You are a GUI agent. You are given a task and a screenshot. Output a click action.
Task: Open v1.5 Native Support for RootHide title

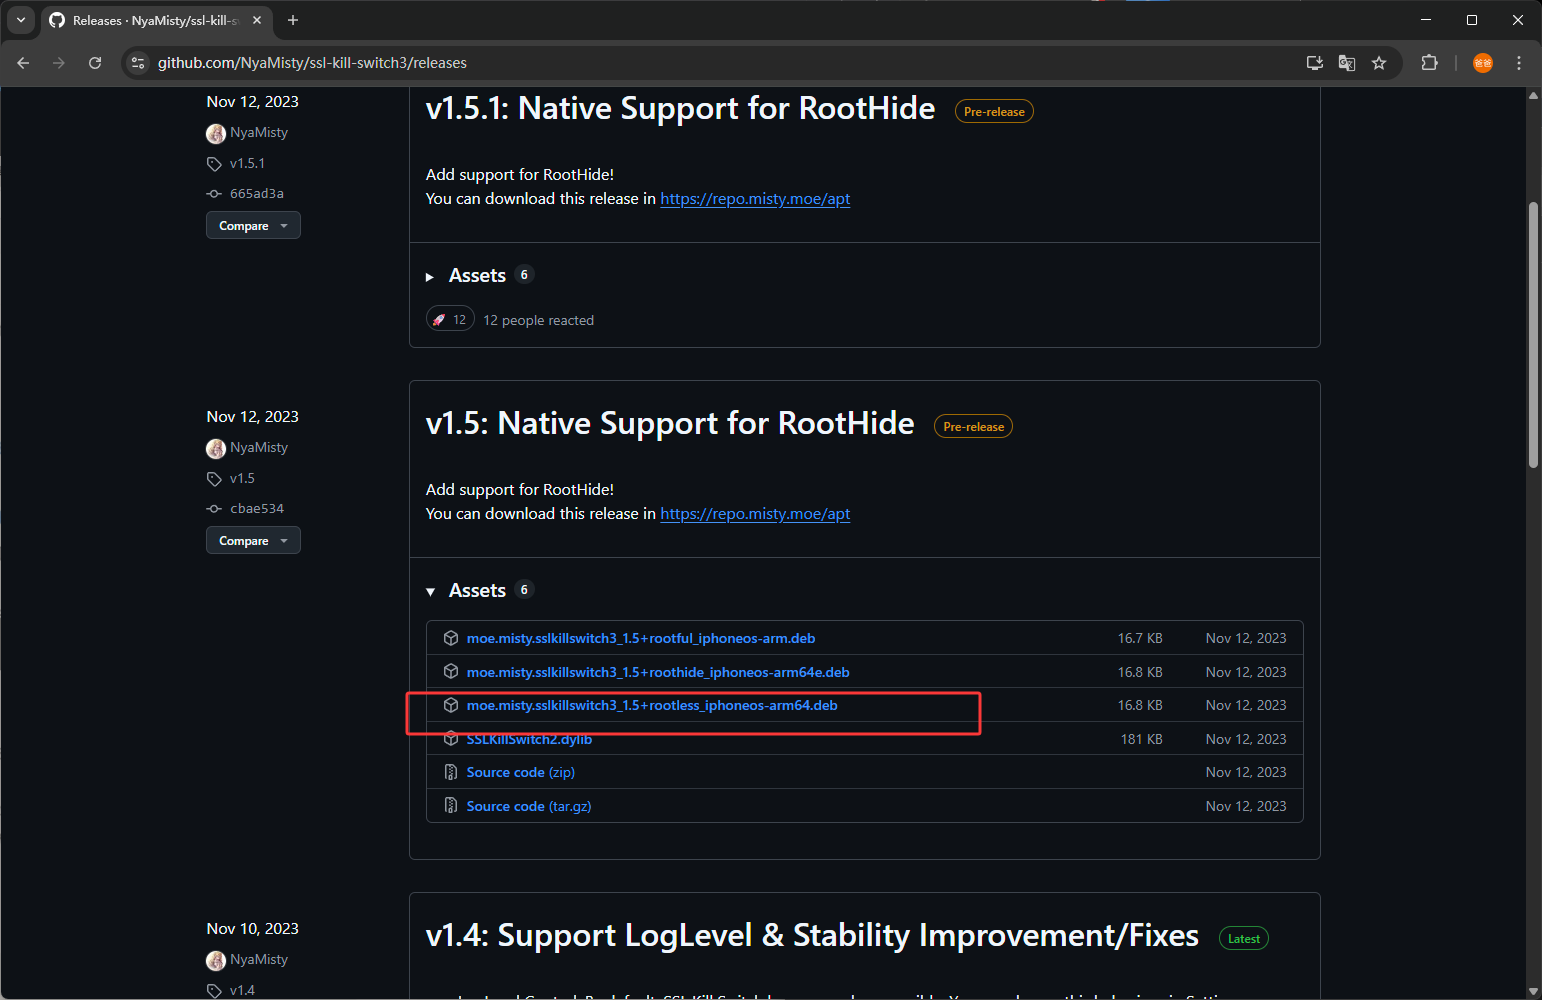coord(670,423)
